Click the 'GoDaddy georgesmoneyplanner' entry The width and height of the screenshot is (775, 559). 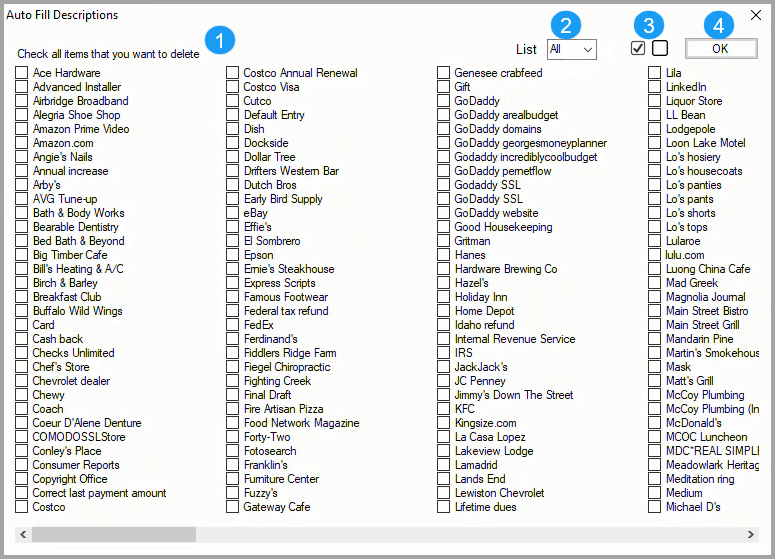pyautogui.click(x=531, y=143)
